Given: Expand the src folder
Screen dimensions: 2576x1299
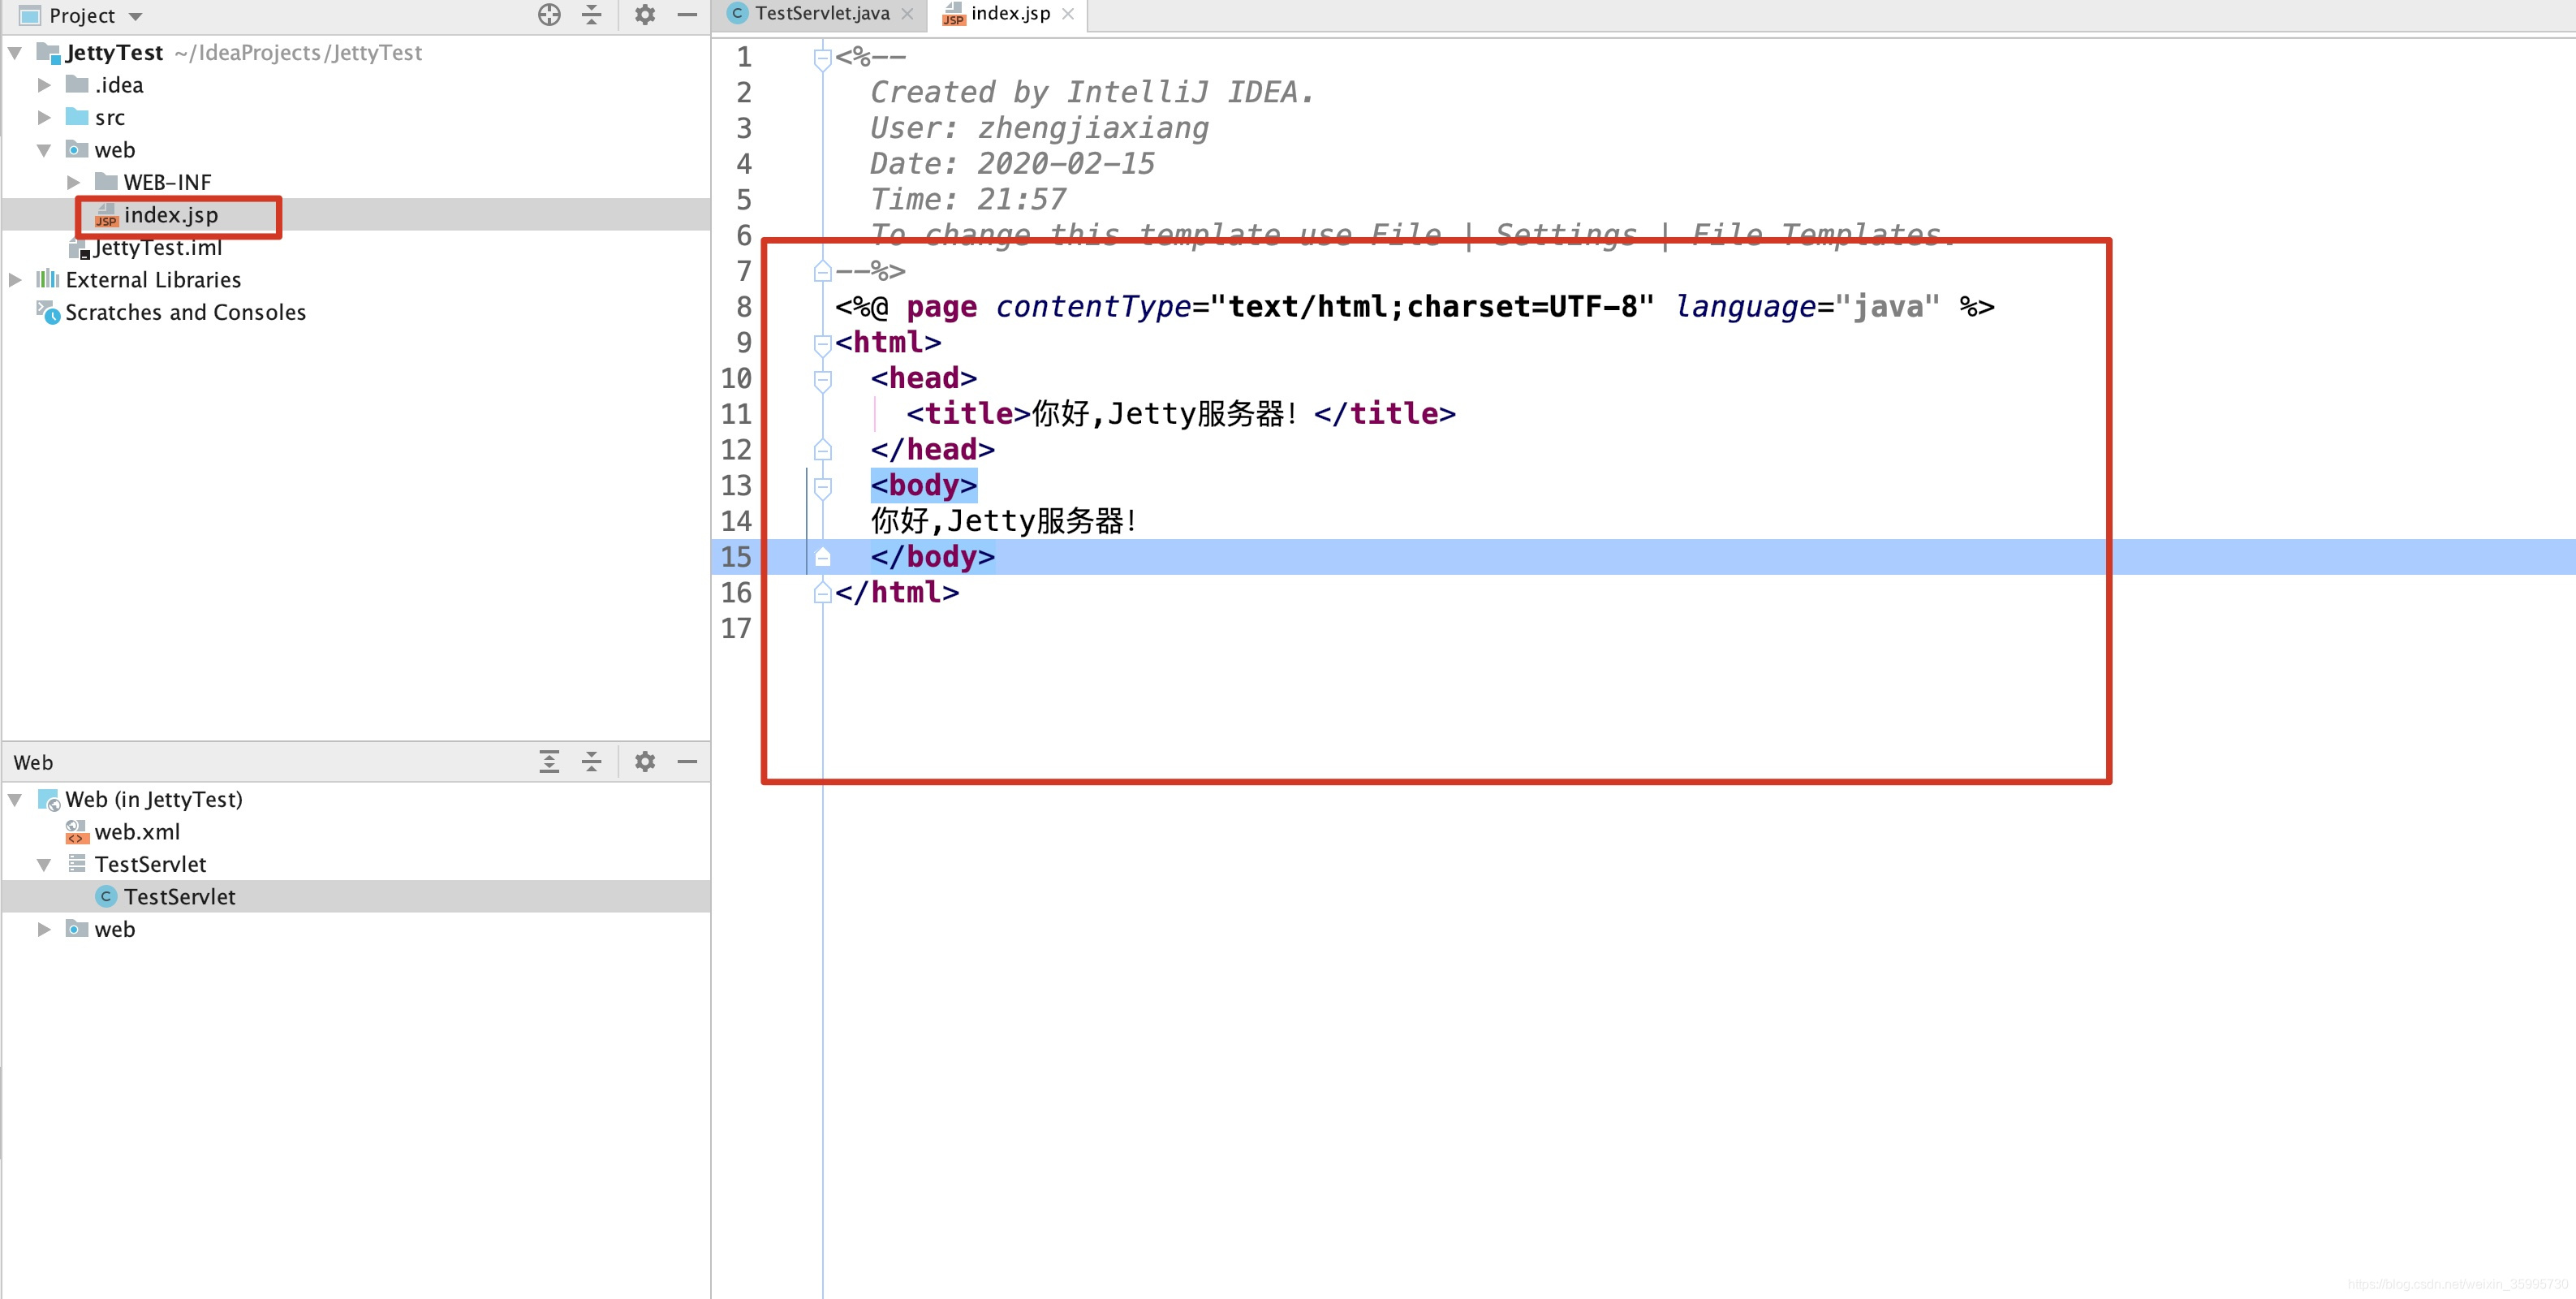Looking at the screenshot, I should click(x=44, y=118).
